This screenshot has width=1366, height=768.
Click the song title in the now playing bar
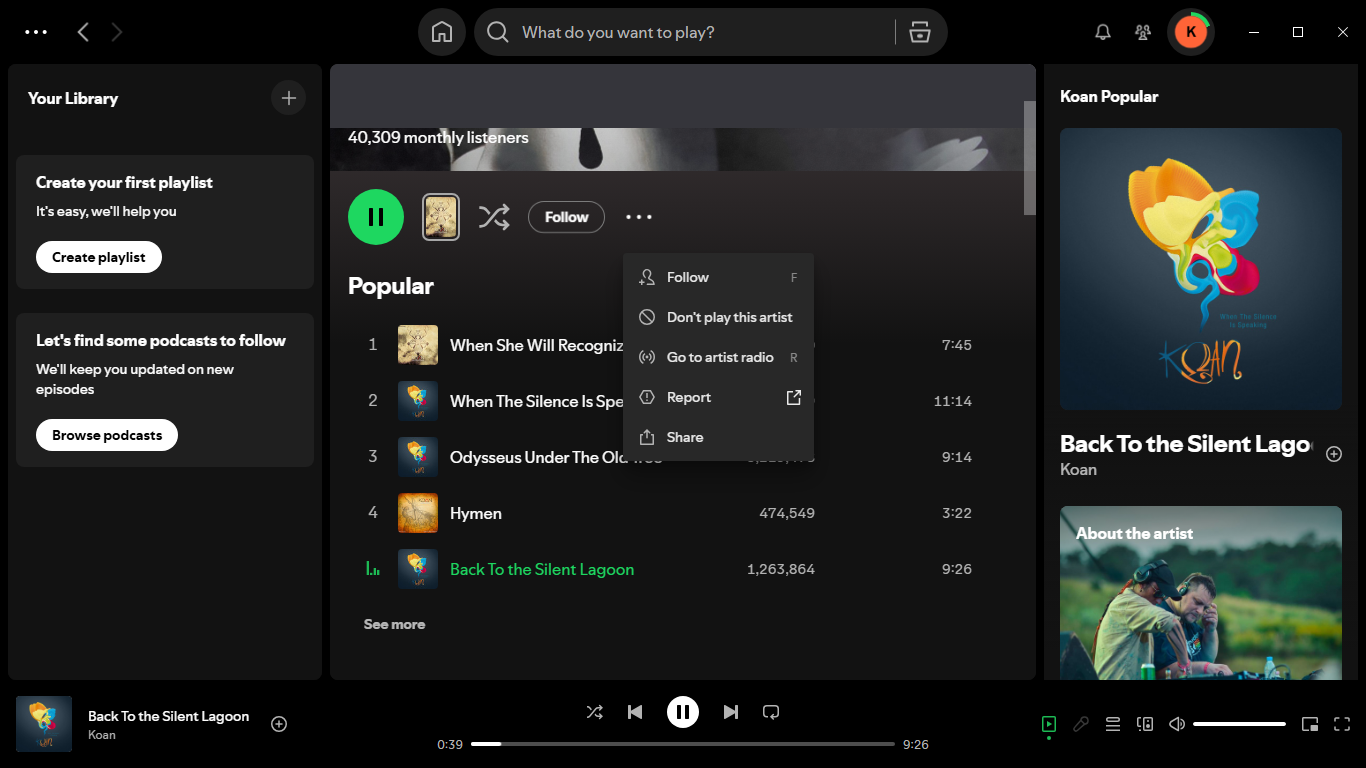[168, 716]
